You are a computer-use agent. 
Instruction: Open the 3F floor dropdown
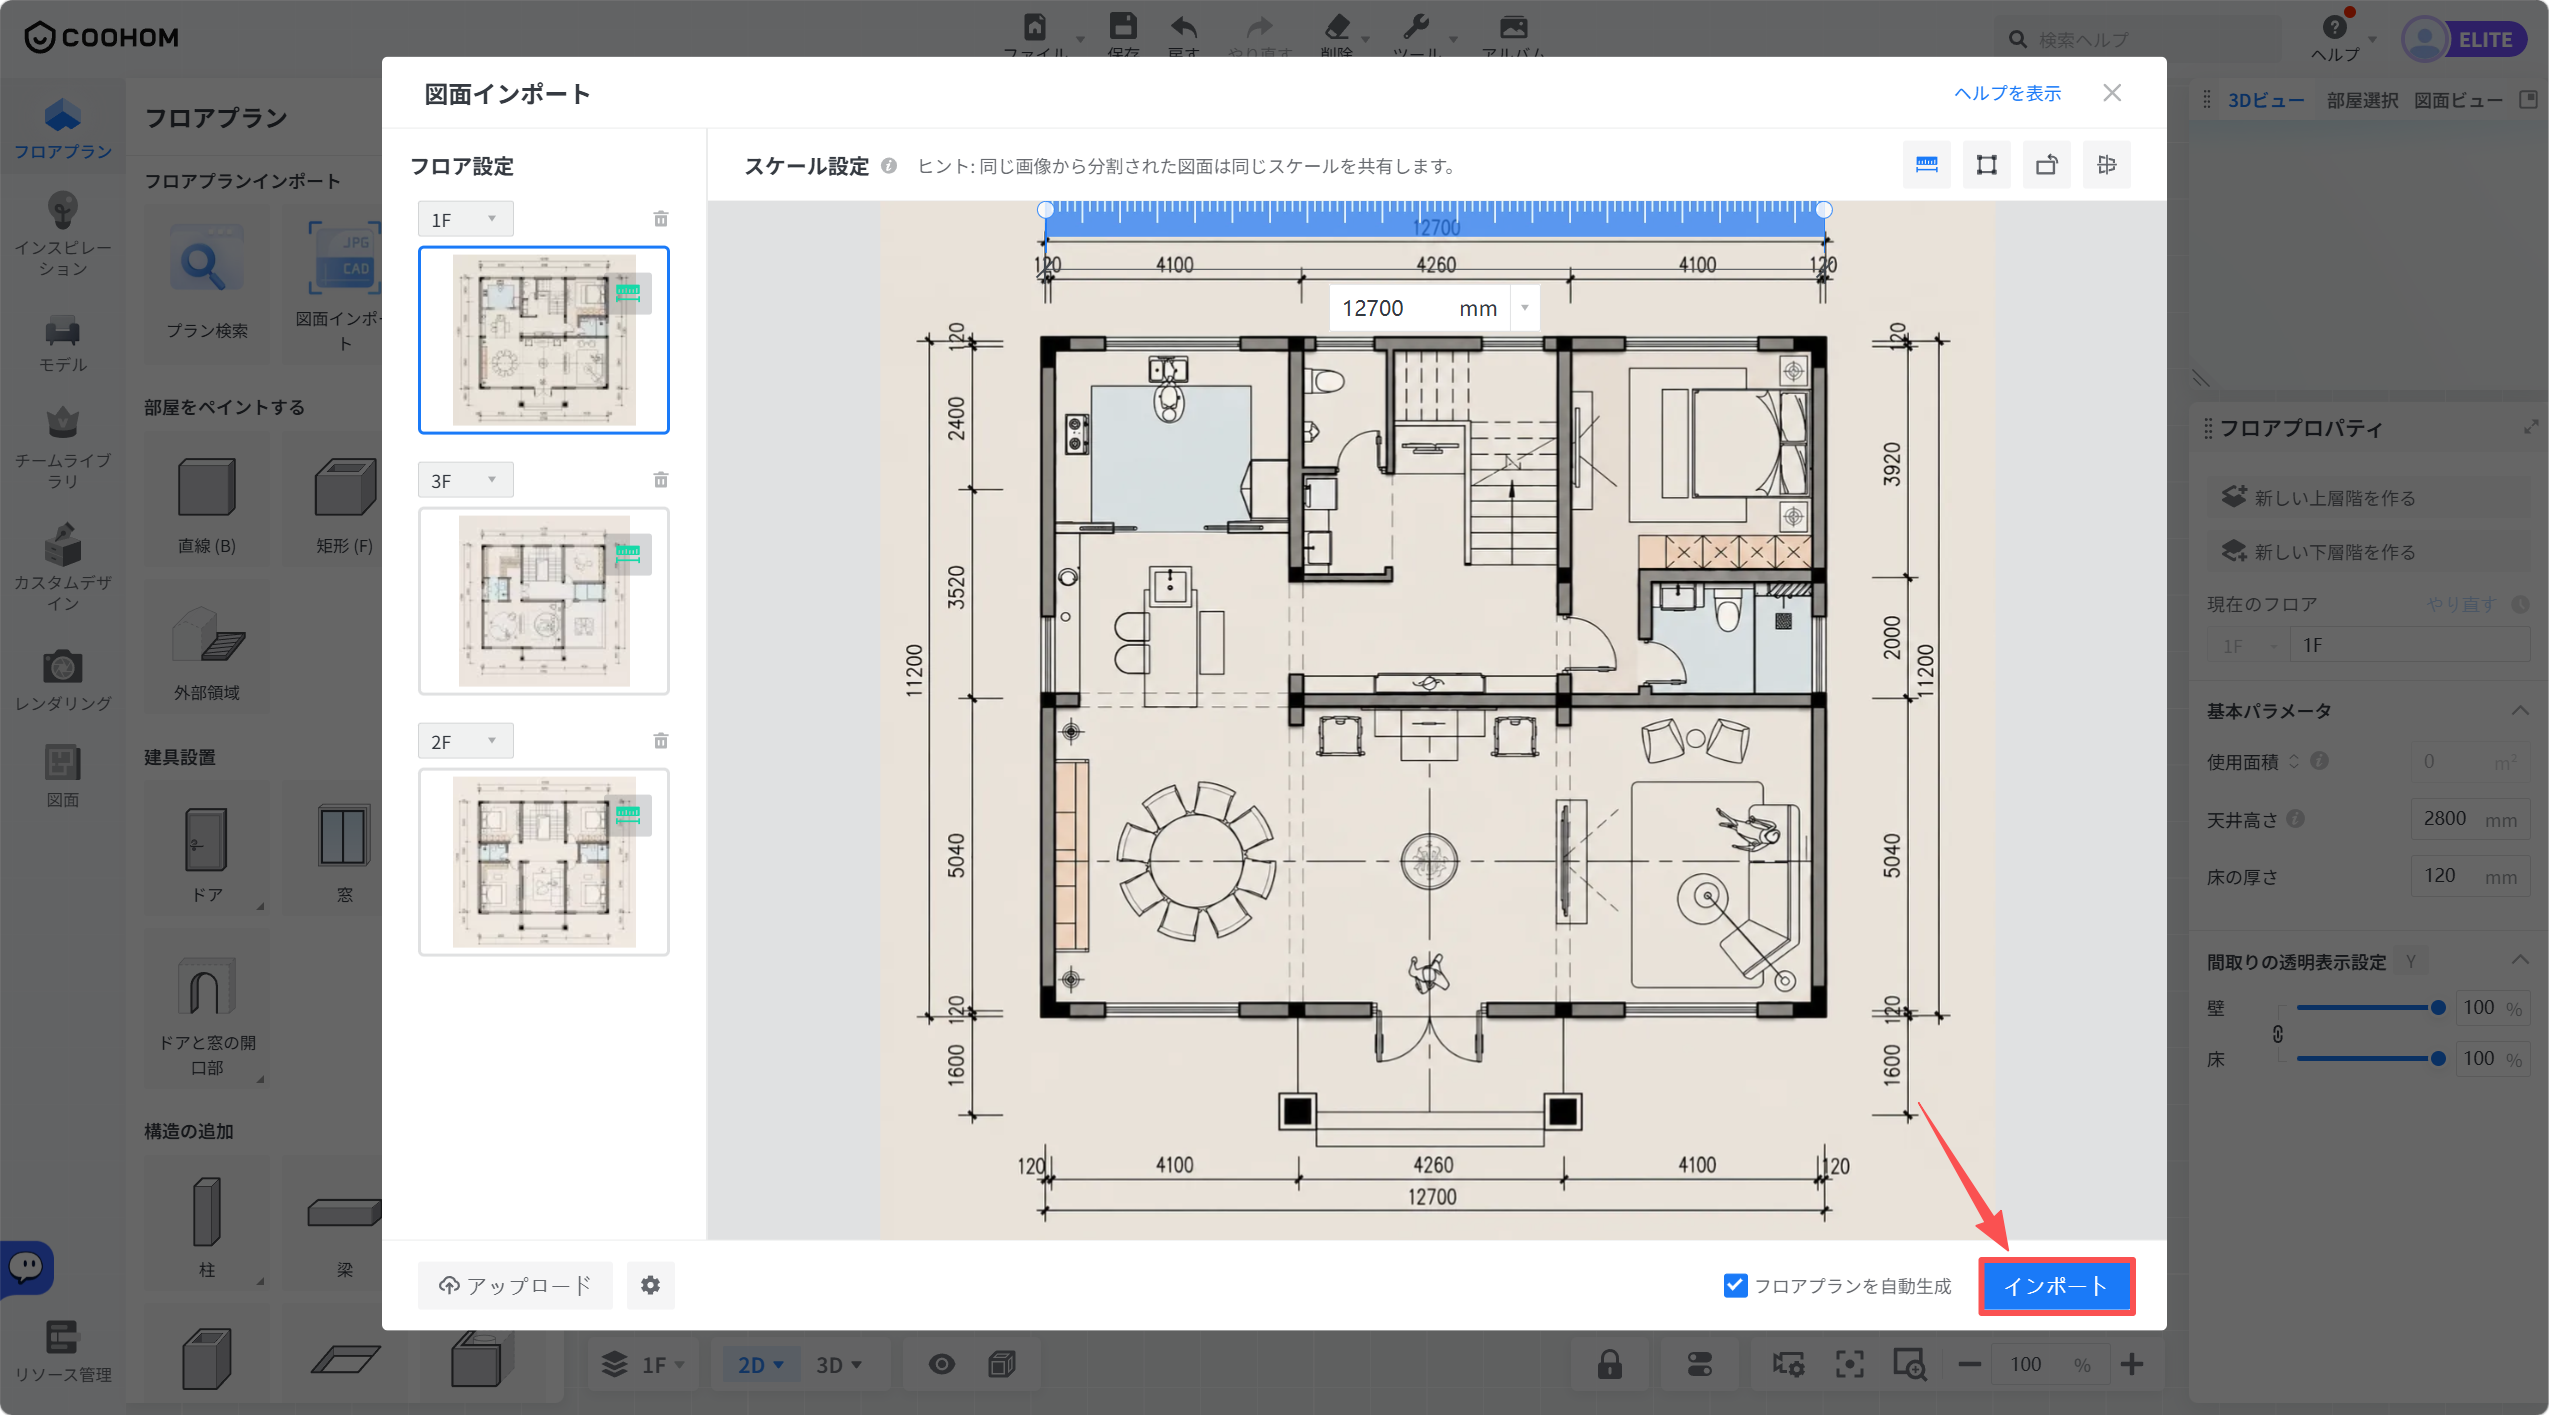click(x=465, y=480)
